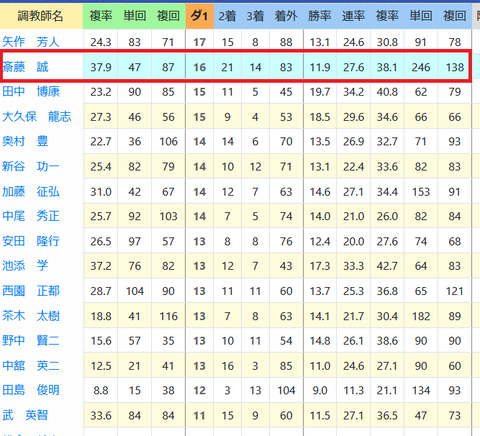Click 104 着外 value in 田島 俊明 row
480x436 pixels.
click(x=286, y=390)
